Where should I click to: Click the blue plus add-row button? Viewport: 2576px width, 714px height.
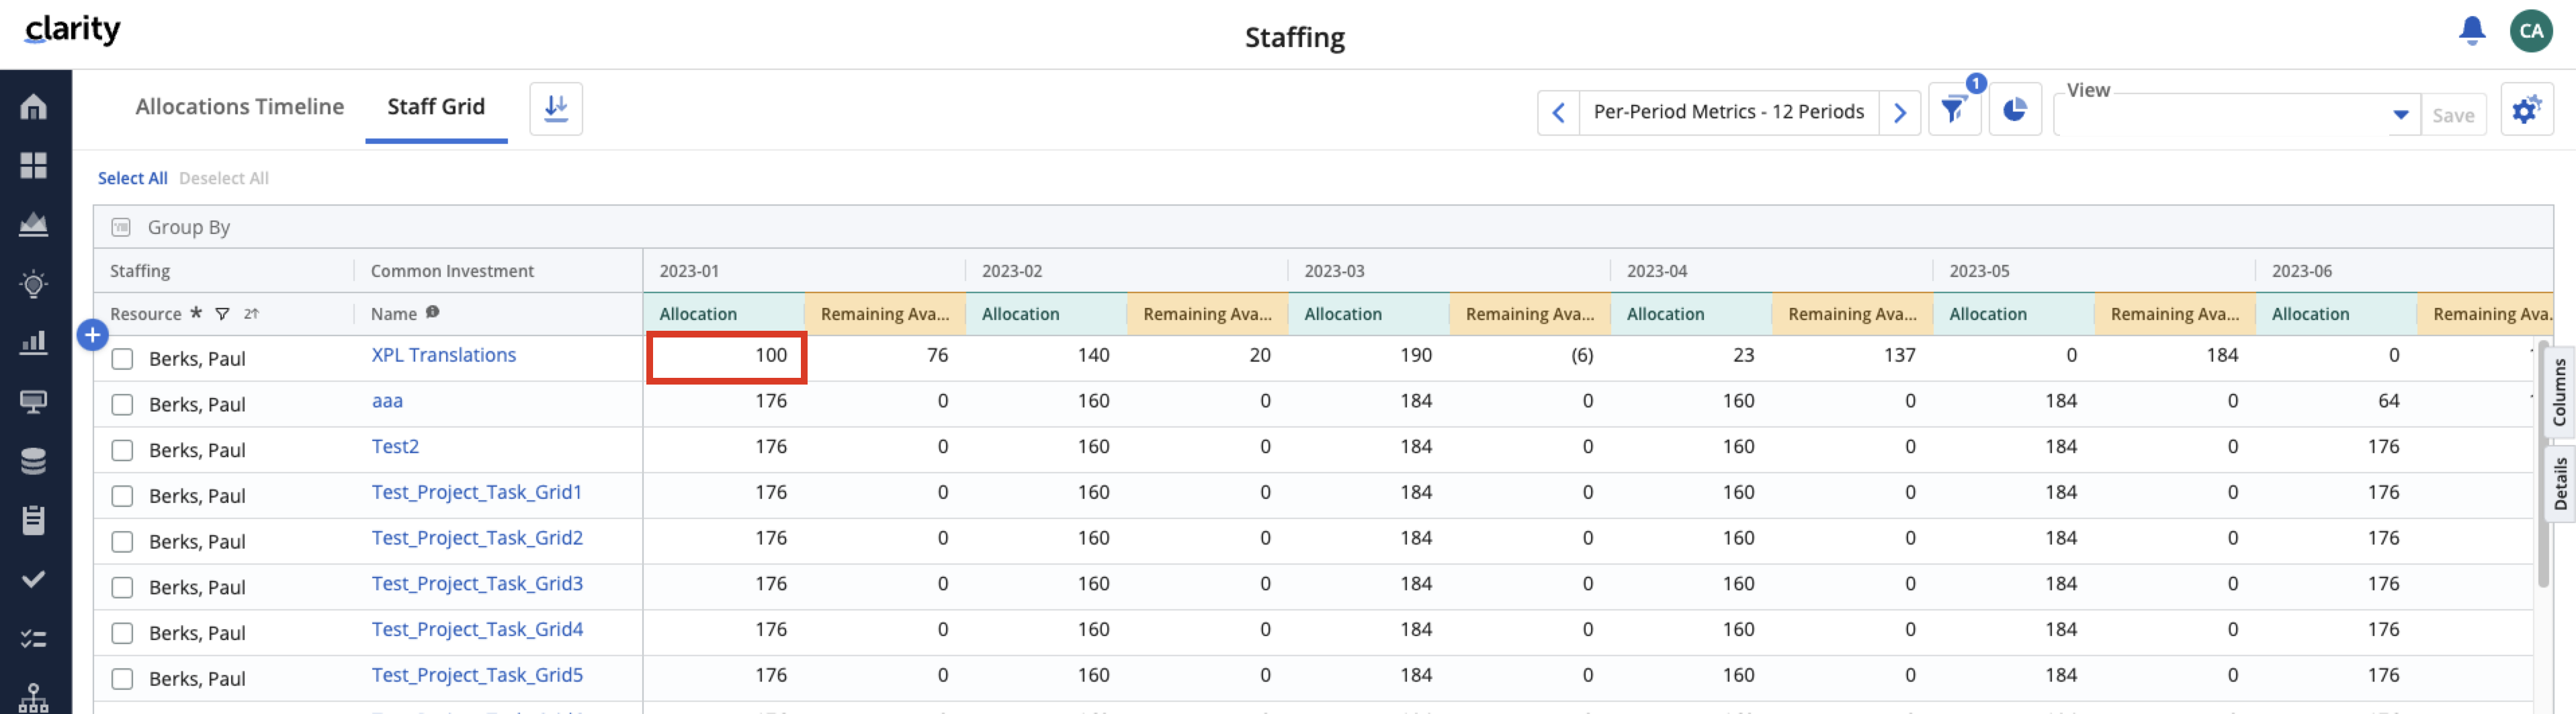[x=93, y=335]
